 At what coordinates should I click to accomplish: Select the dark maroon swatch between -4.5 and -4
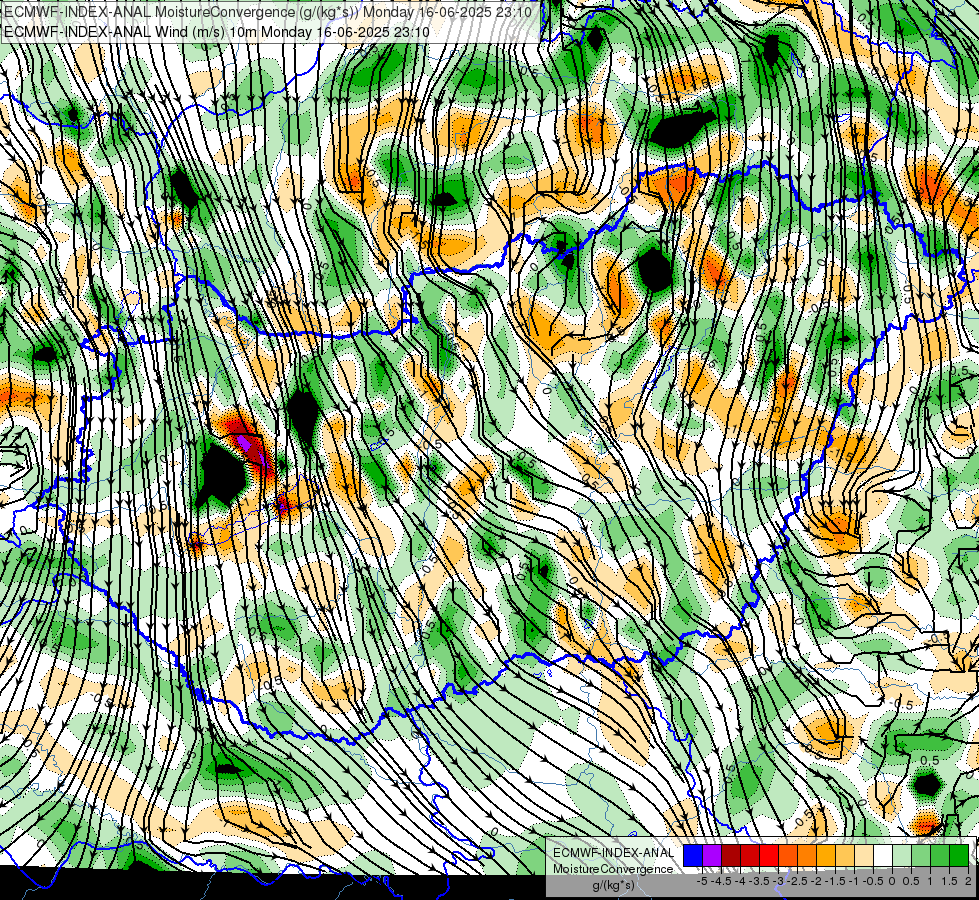731,856
